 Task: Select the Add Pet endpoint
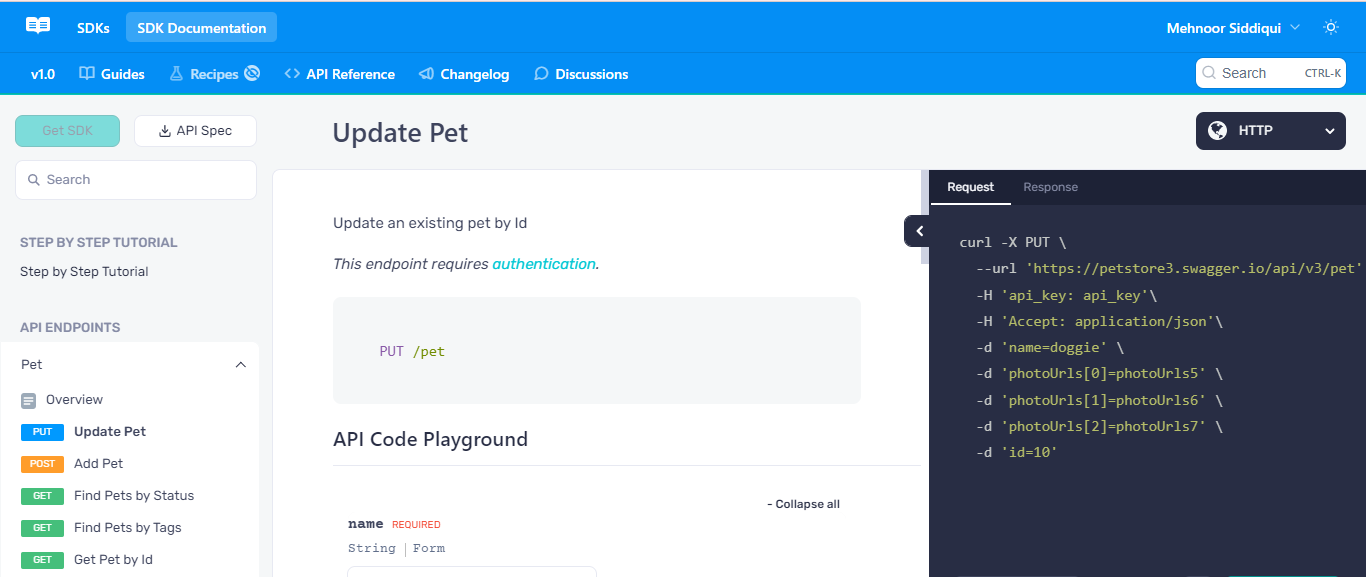98,464
